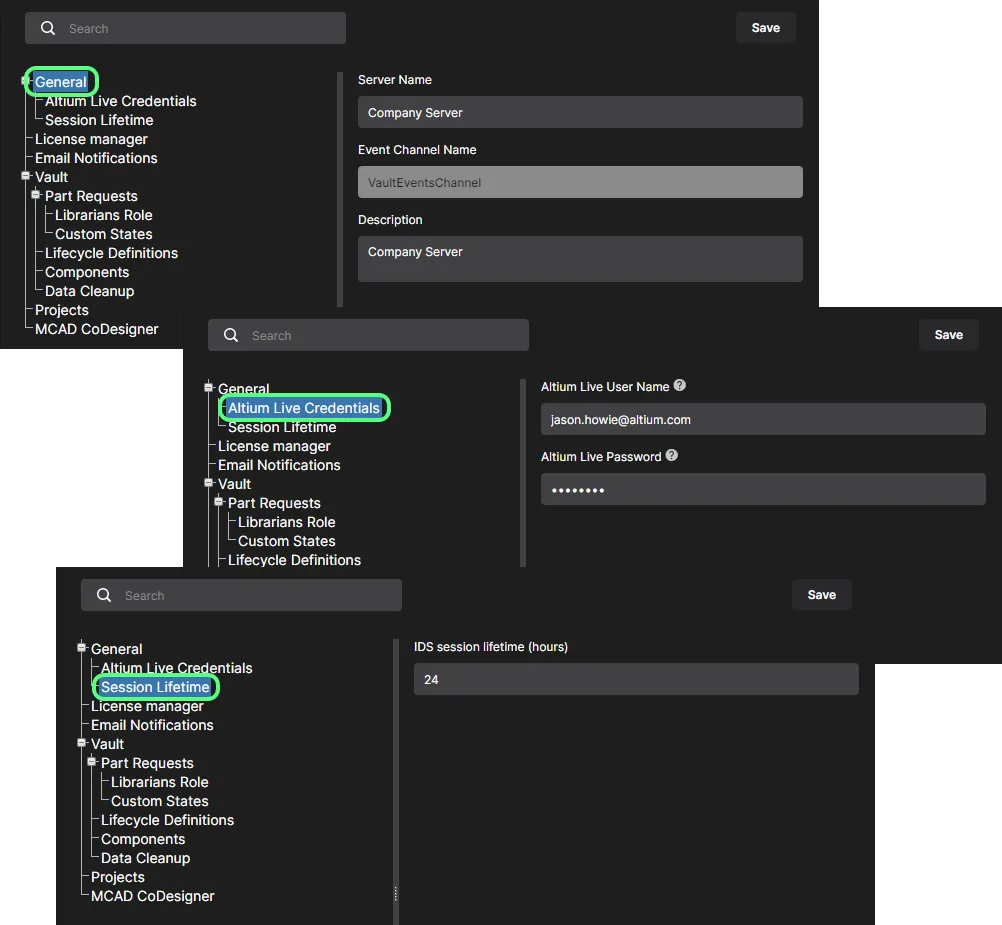1002x925 pixels.
Task: Edit the Description text area
Action: [x=580, y=259]
